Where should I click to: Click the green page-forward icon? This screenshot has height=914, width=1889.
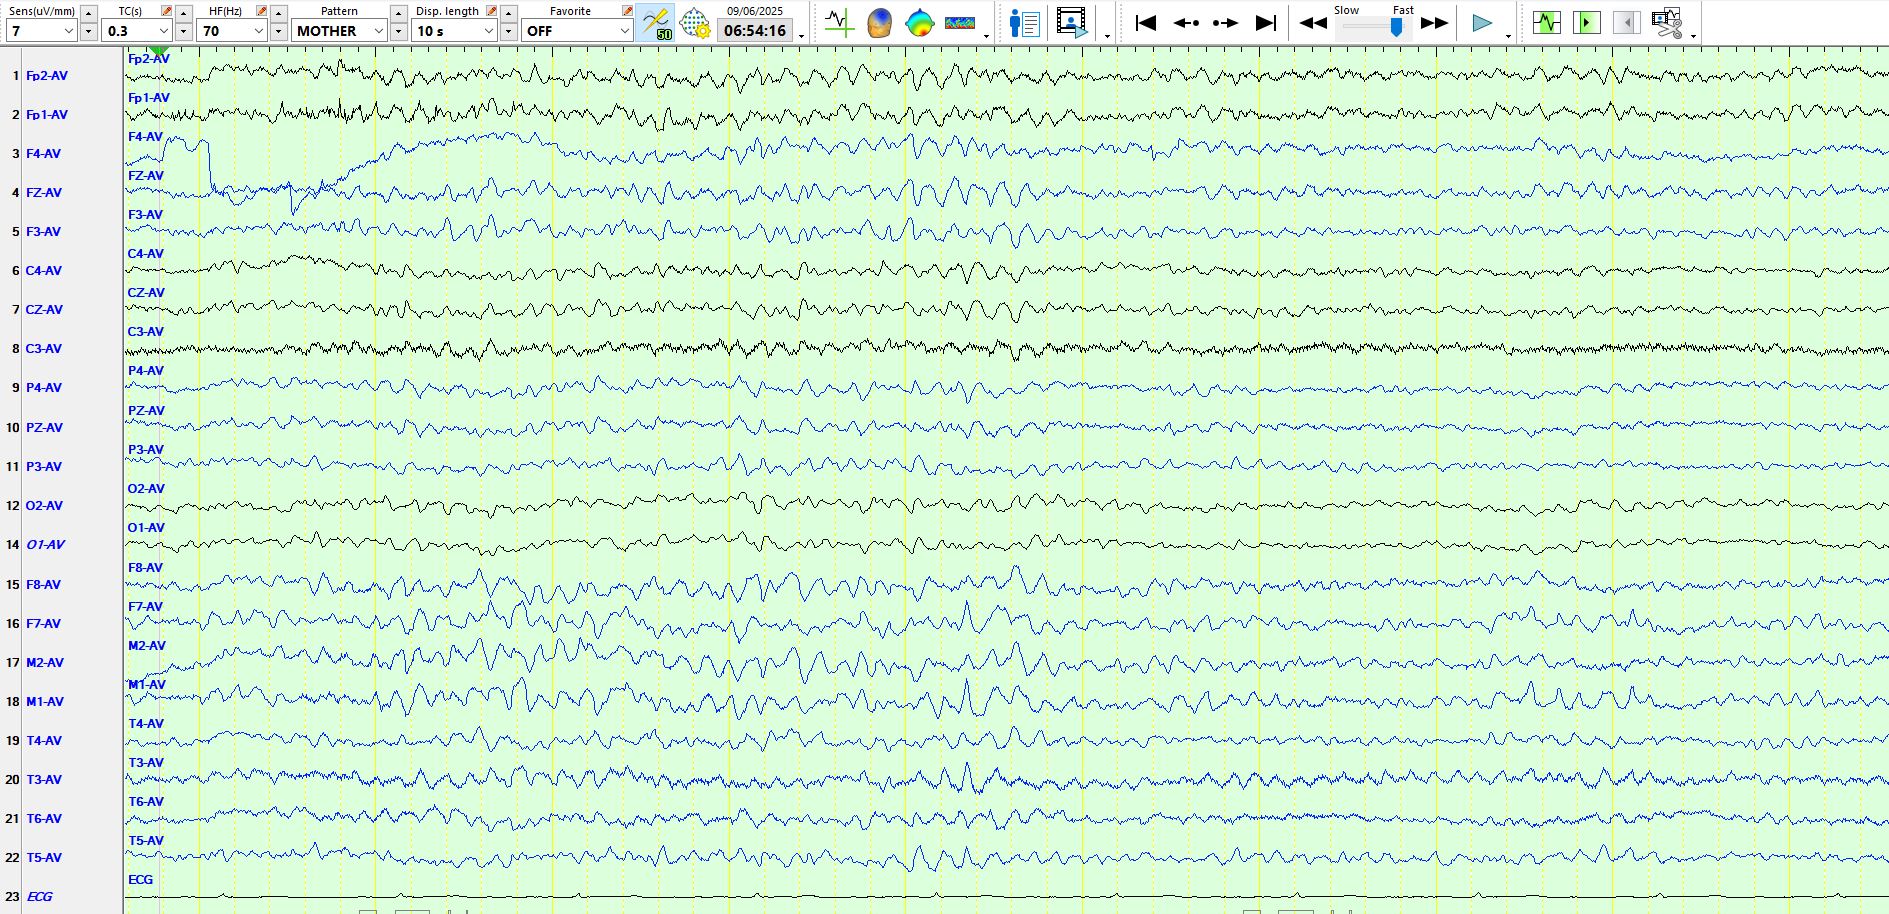tap(1587, 22)
